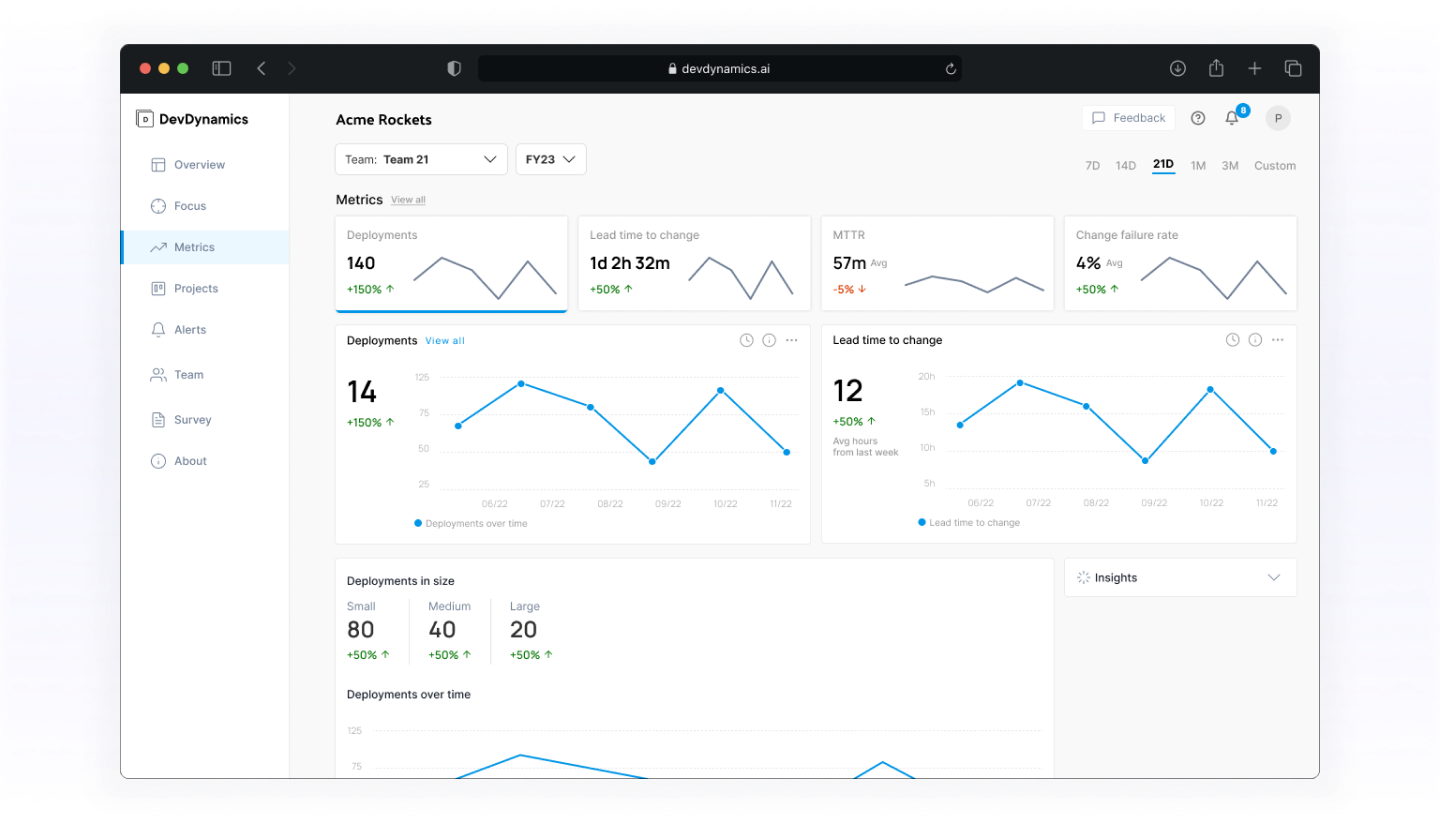
Task: Expand the FY23 fiscal year selector
Action: coord(550,159)
